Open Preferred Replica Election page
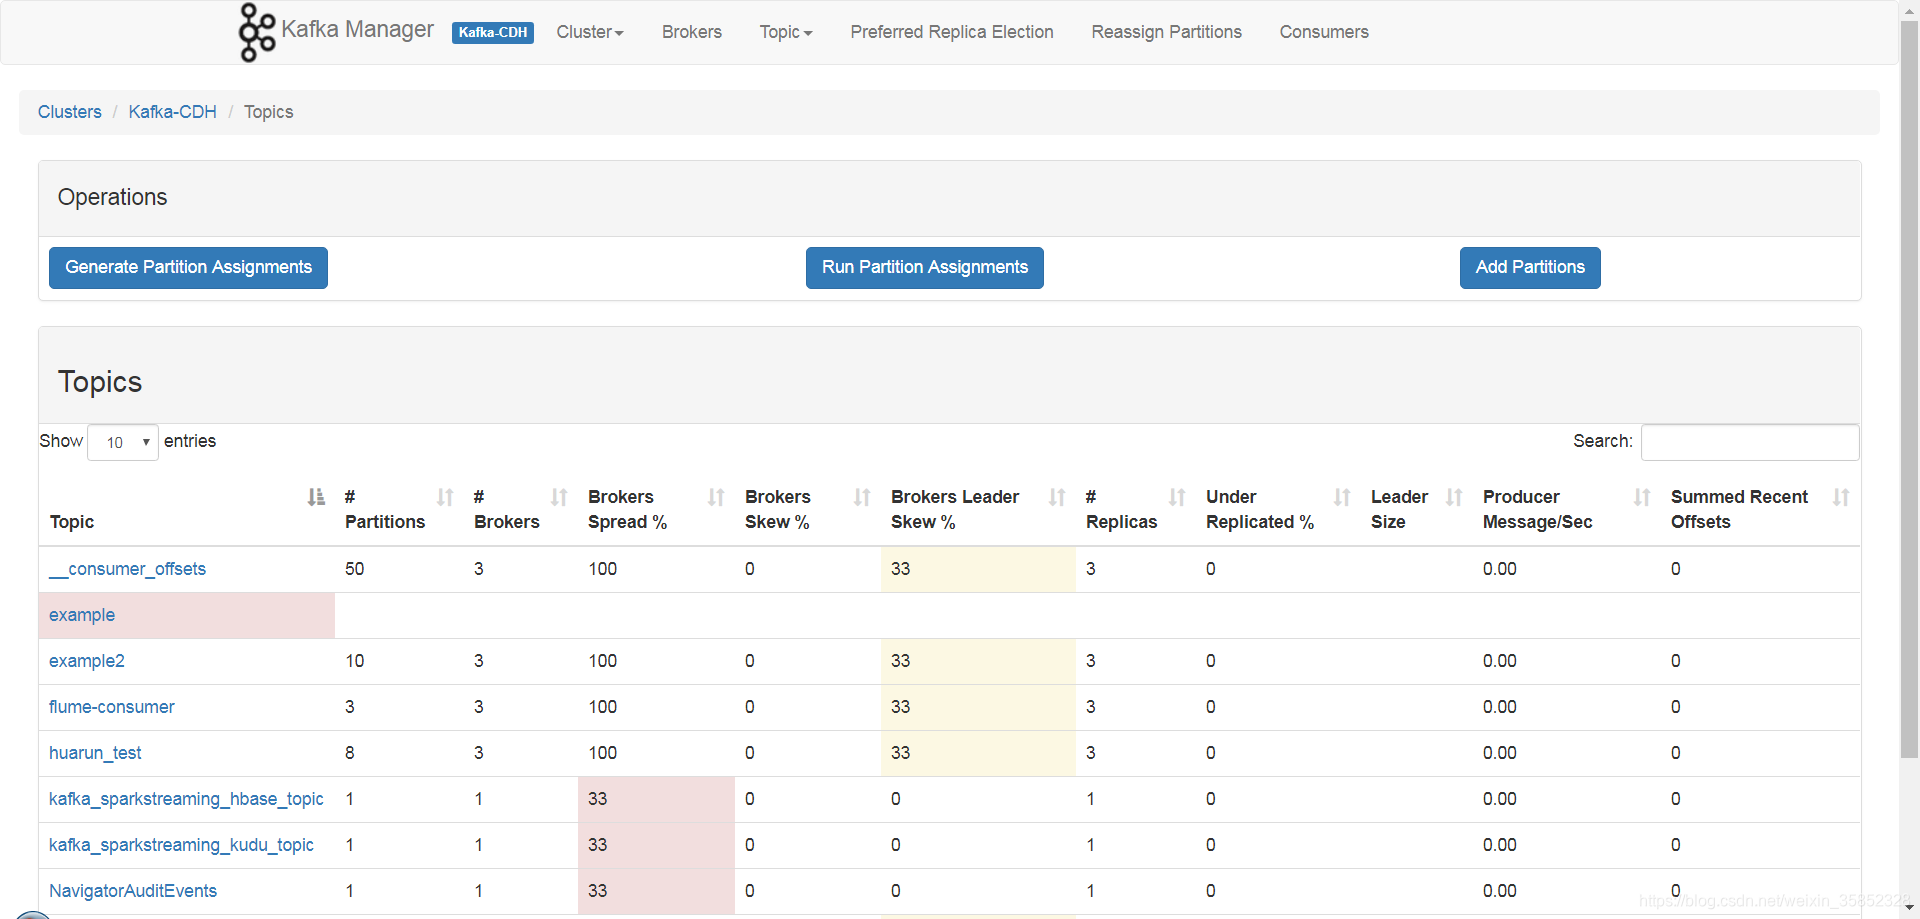Image resolution: width=1920 pixels, height=919 pixels. point(952,32)
